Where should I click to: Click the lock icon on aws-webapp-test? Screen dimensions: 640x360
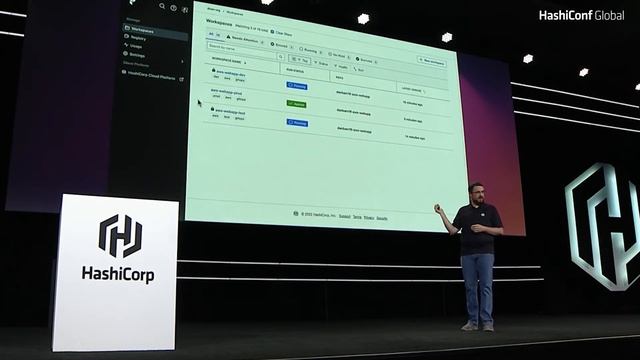pyautogui.click(x=212, y=109)
